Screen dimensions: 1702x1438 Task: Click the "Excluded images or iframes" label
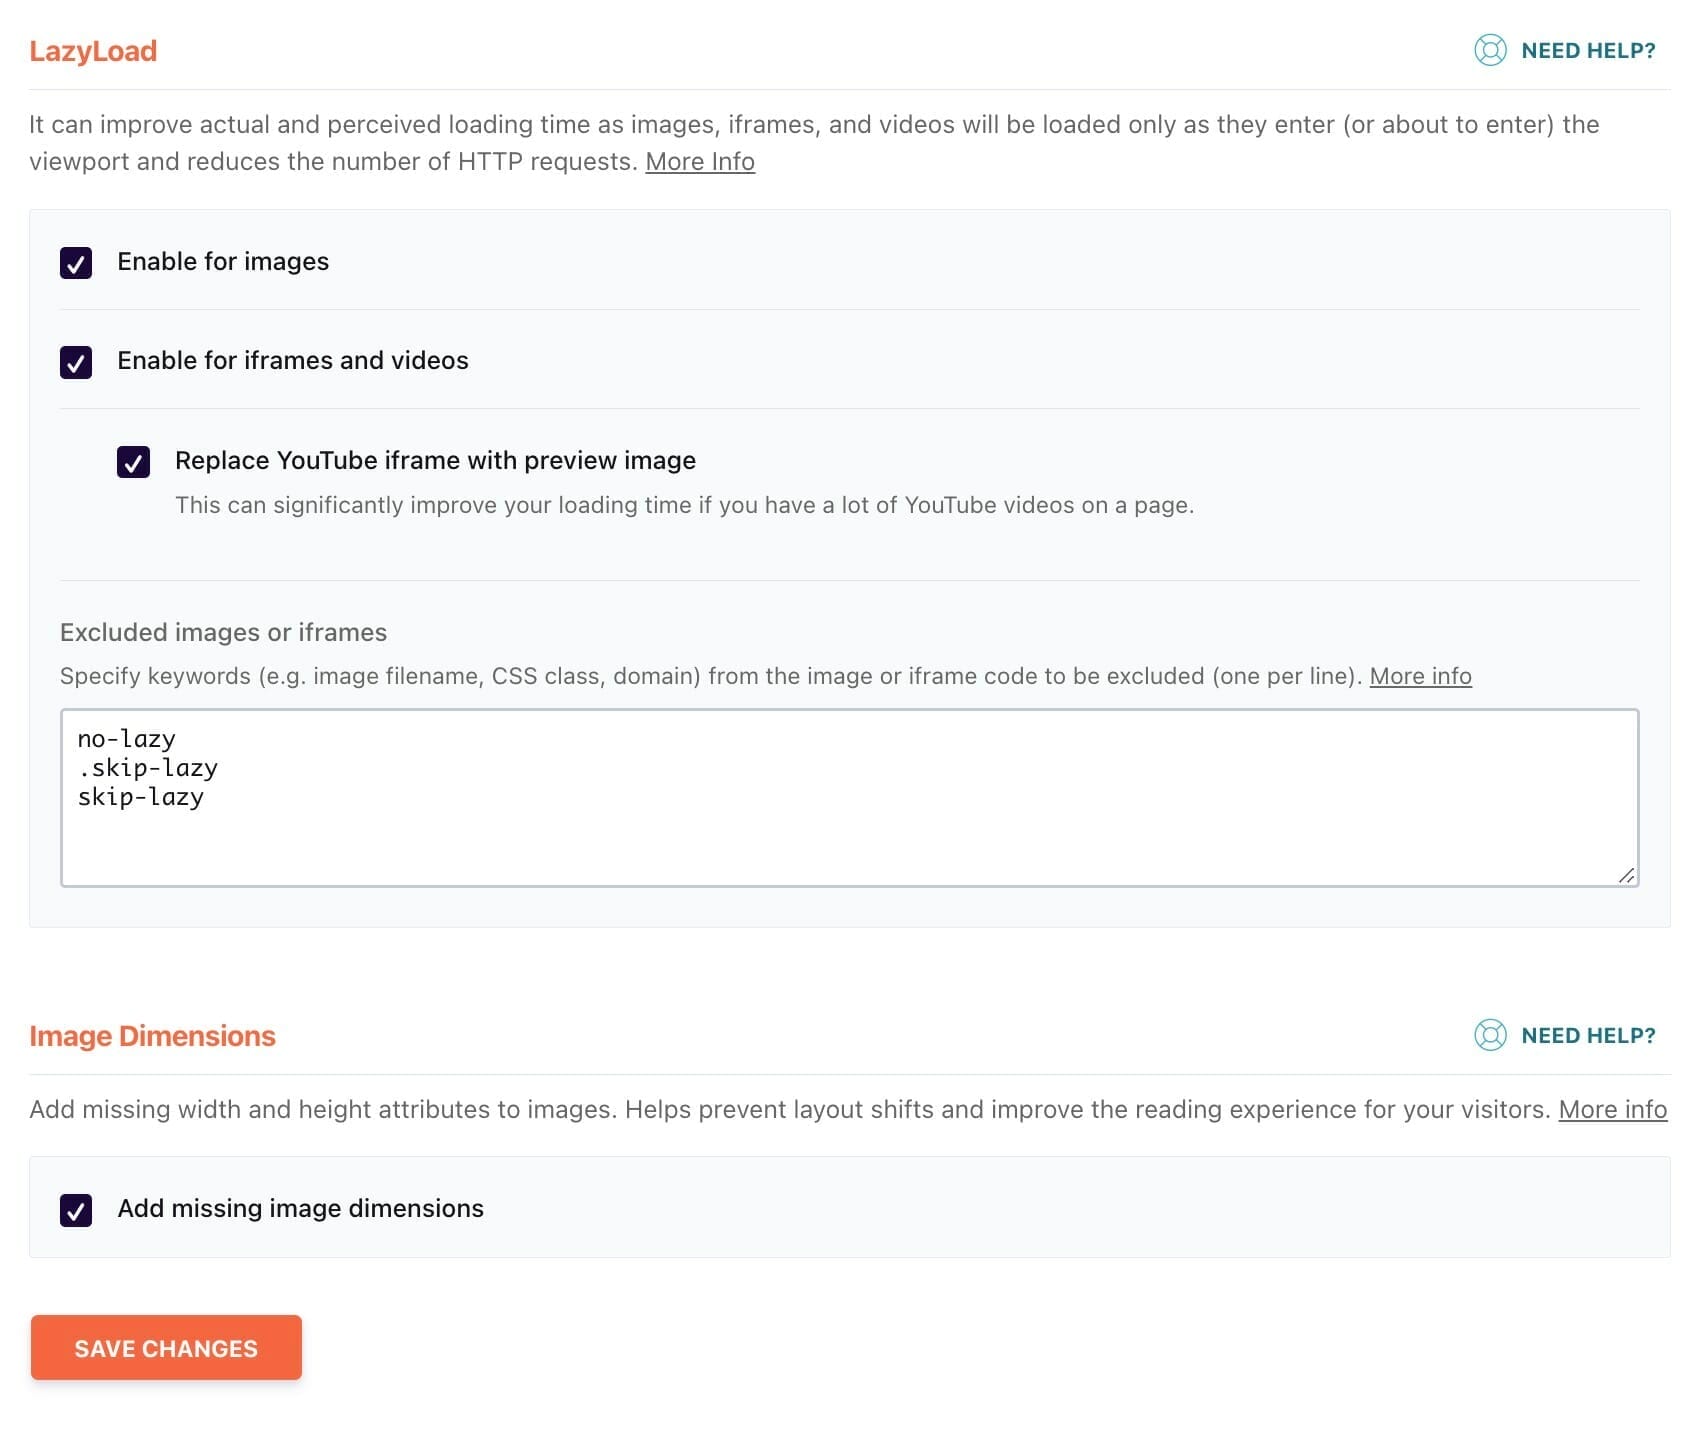(224, 632)
